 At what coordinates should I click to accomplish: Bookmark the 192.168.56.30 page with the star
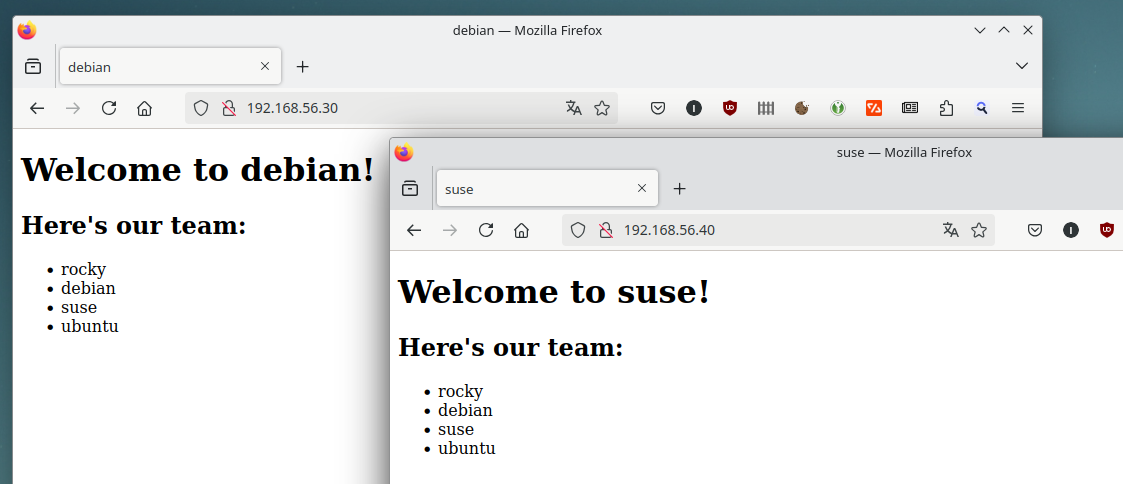pyautogui.click(x=602, y=108)
